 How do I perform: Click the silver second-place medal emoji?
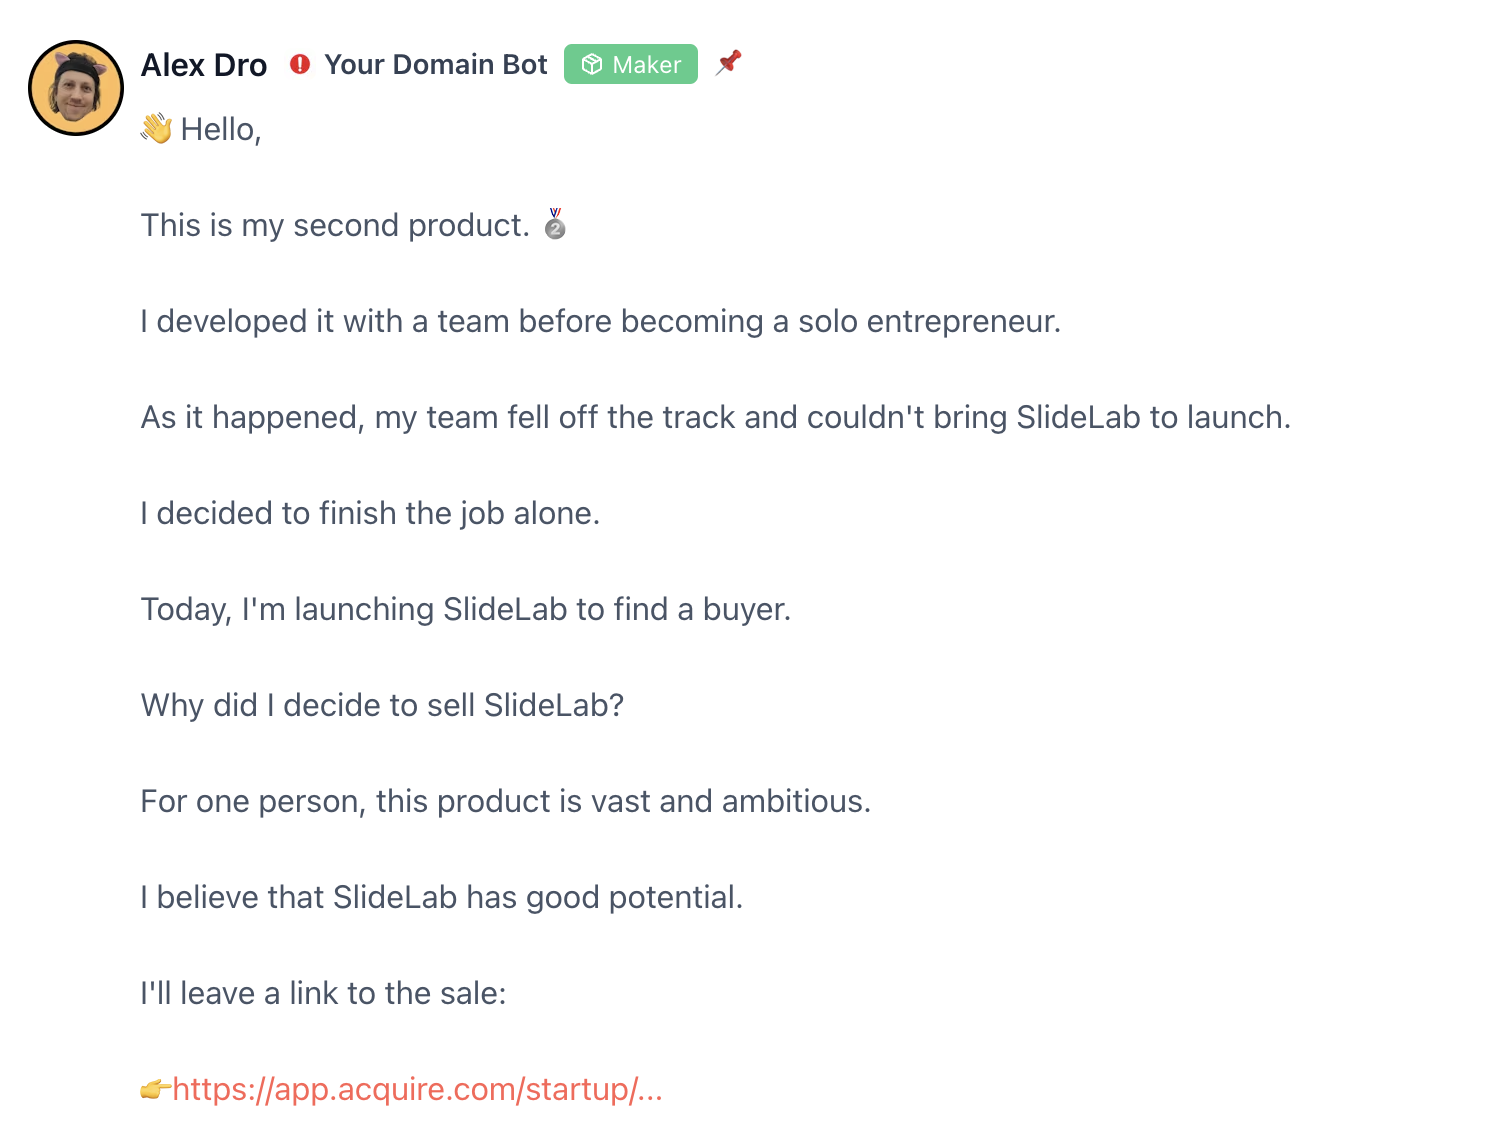555,224
